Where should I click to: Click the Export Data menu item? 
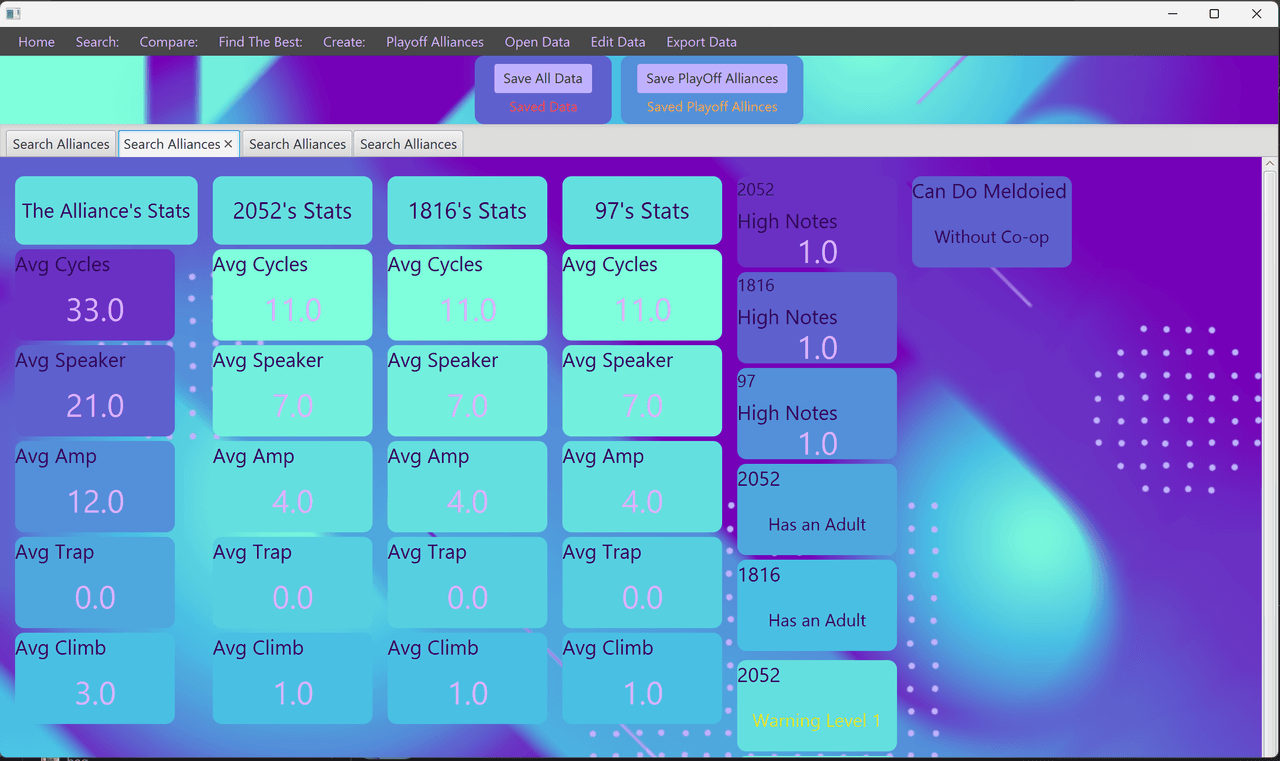(x=701, y=42)
